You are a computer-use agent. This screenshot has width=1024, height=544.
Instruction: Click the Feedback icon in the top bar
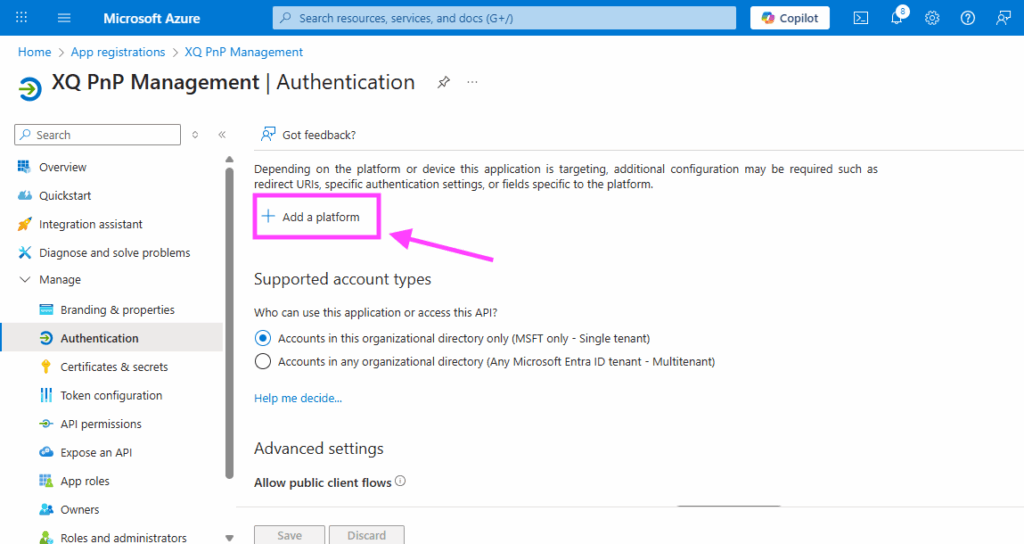1003,18
